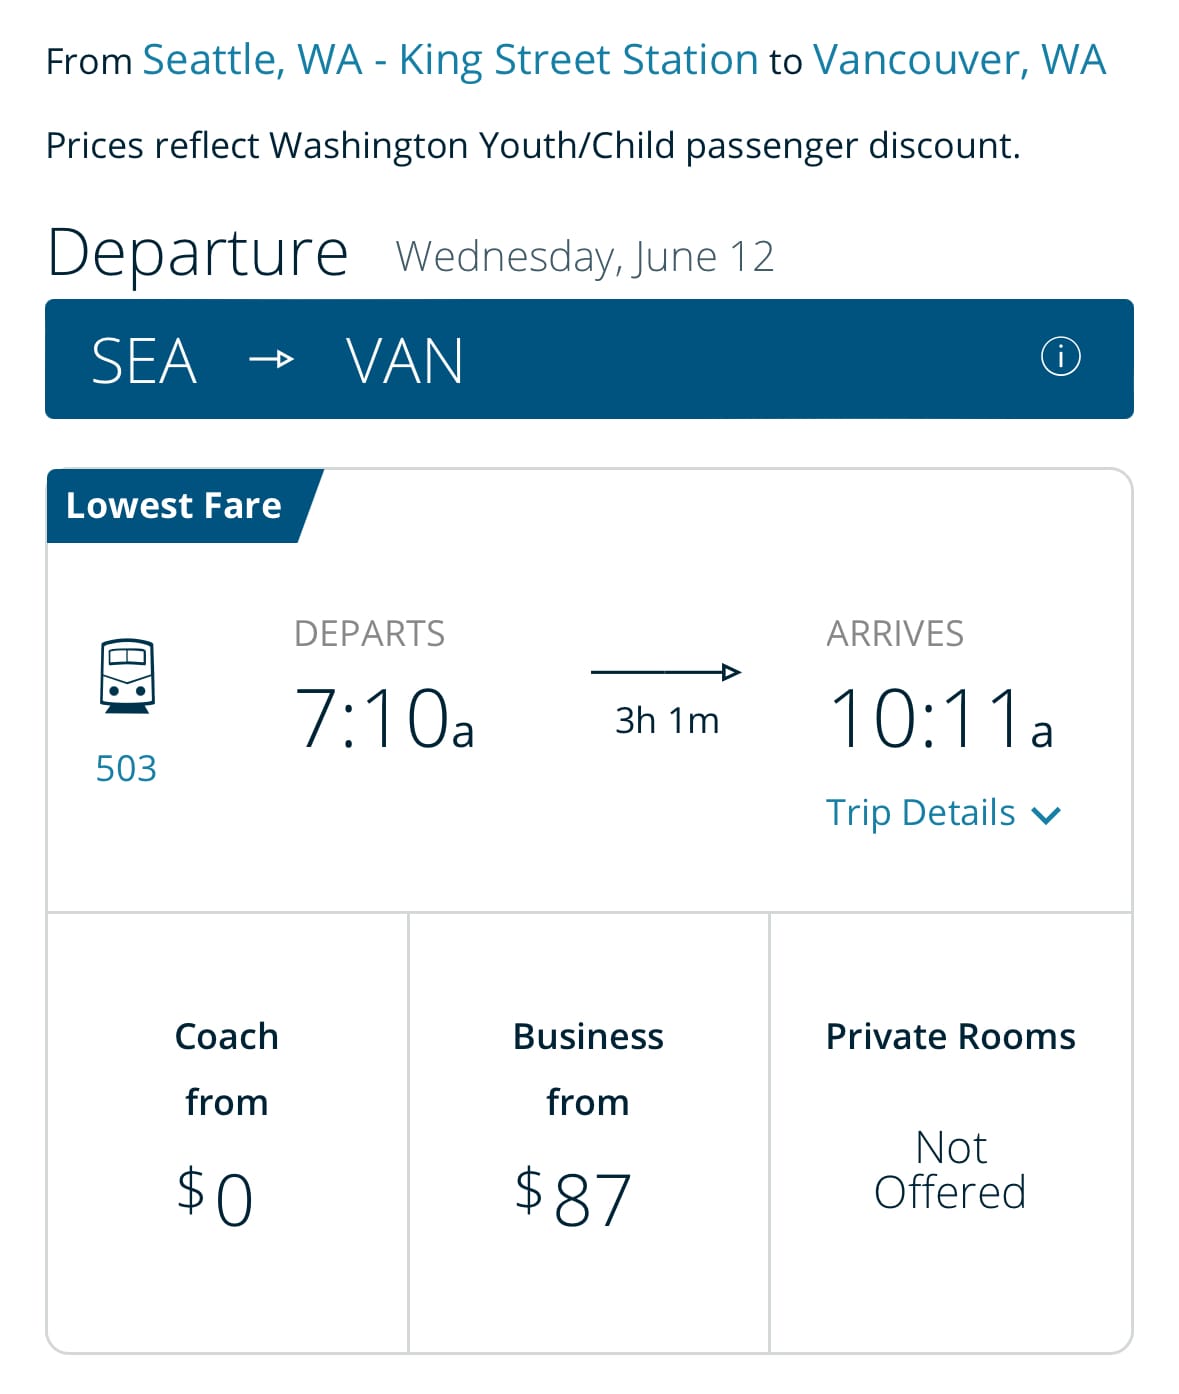Click the VAN destination code in header
This screenshot has width=1179, height=1394.
405,361
